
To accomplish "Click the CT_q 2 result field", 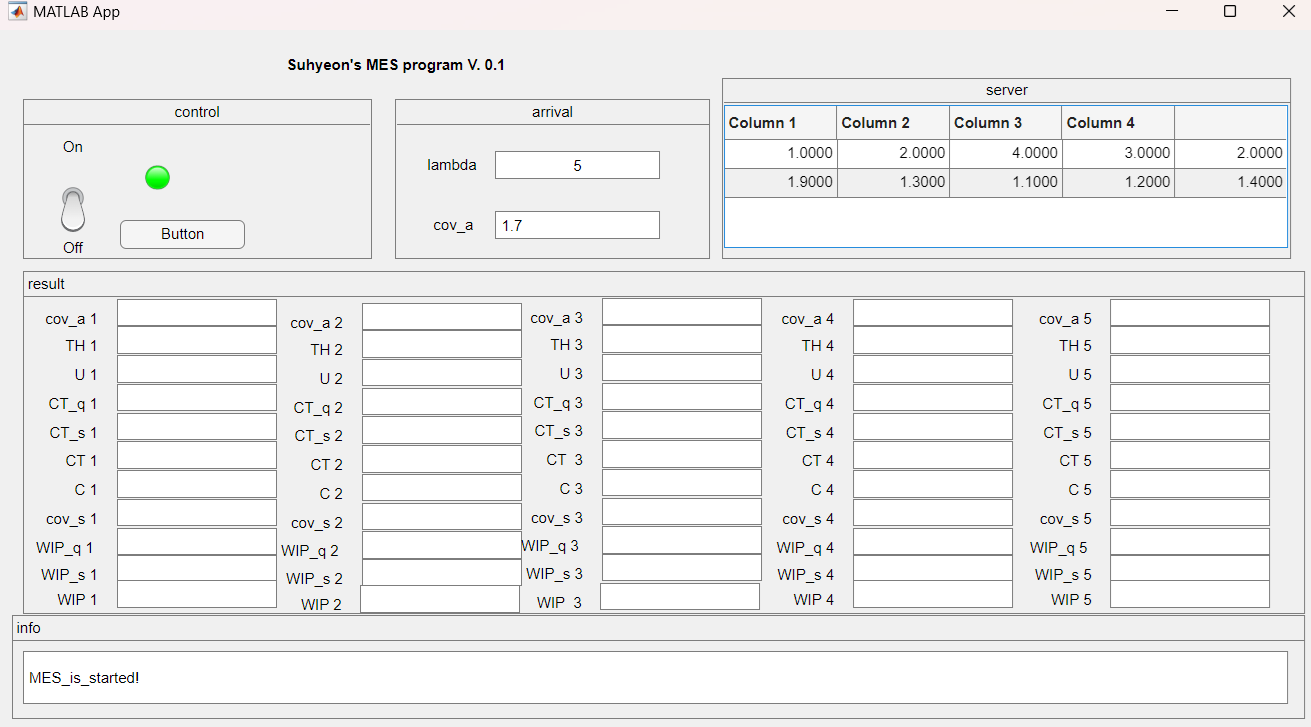I will (442, 402).
